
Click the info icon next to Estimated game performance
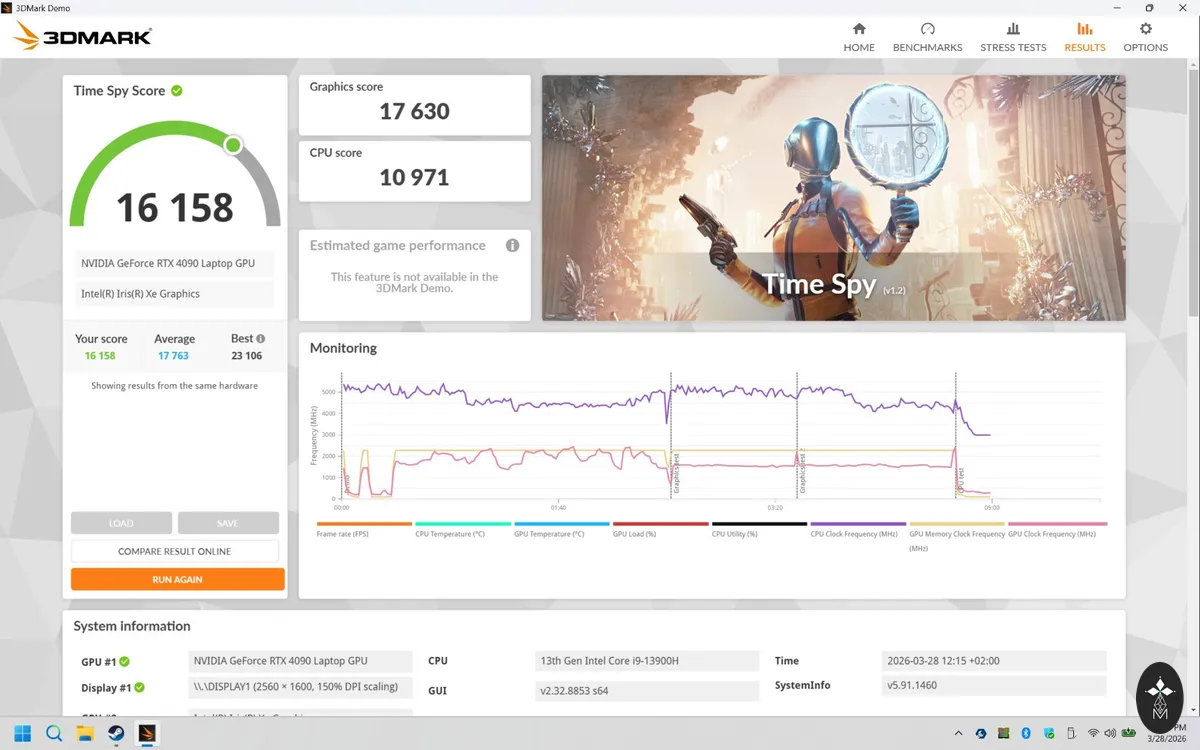coord(512,245)
